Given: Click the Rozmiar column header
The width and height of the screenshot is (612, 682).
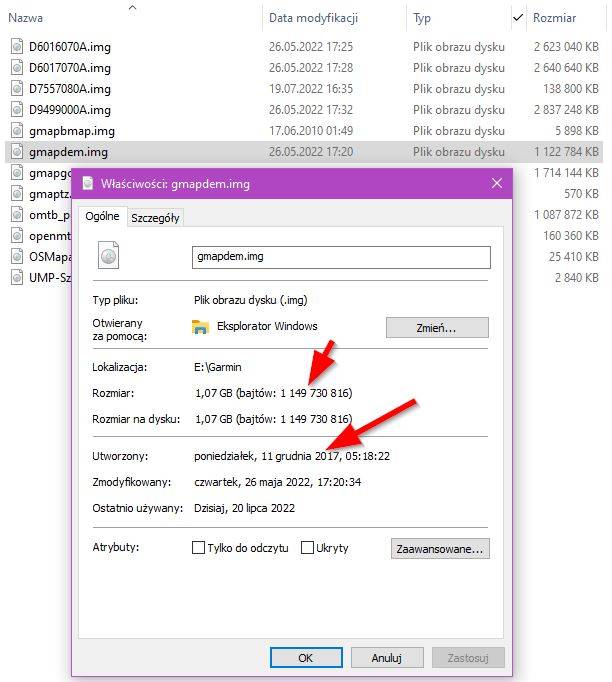Looking at the screenshot, I should (554, 18).
